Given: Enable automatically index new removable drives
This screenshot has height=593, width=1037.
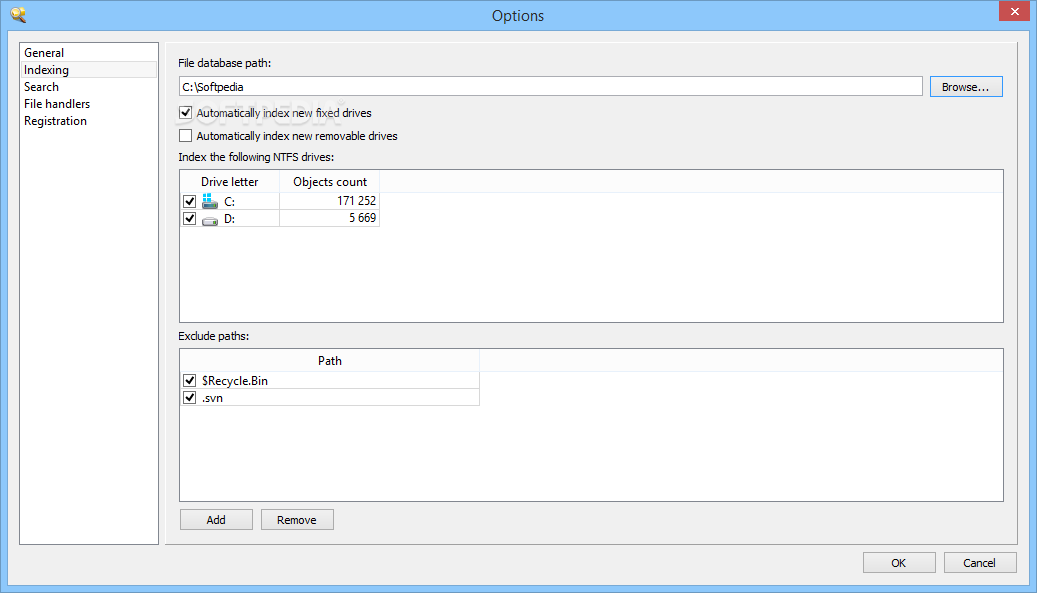Looking at the screenshot, I should [x=186, y=136].
